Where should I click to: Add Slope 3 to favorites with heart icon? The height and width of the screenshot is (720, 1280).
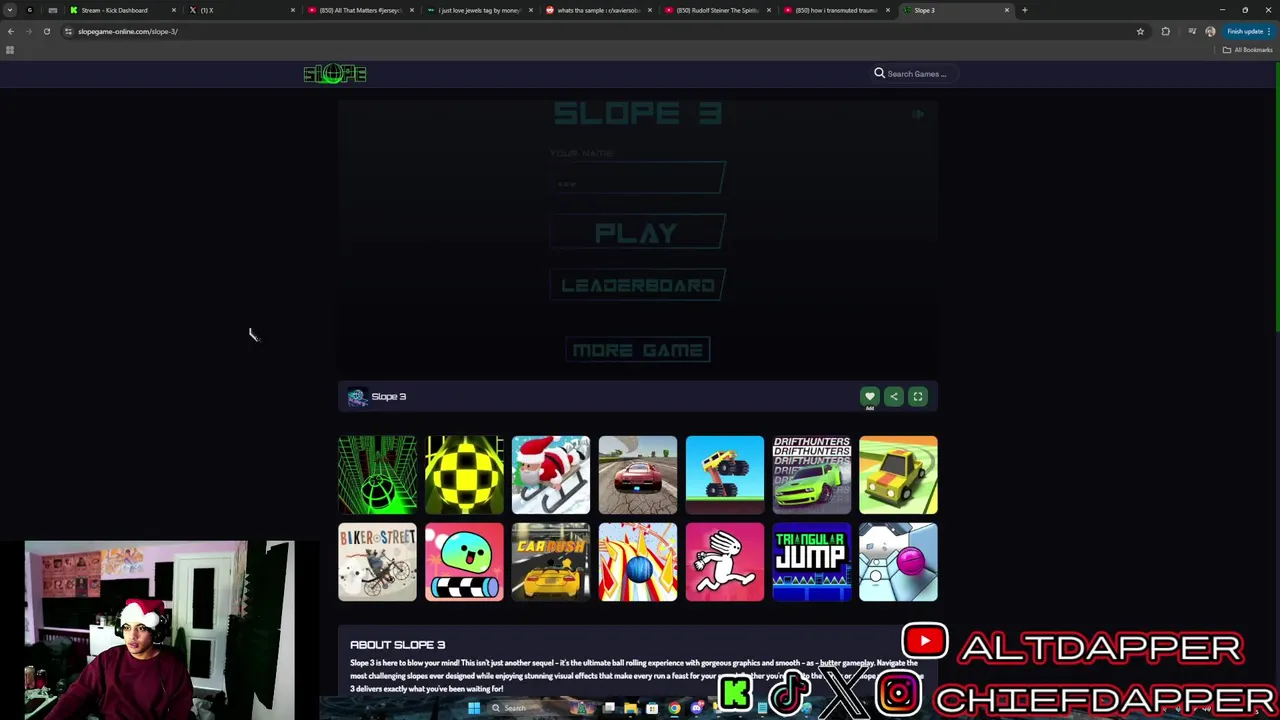click(x=870, y=397)
